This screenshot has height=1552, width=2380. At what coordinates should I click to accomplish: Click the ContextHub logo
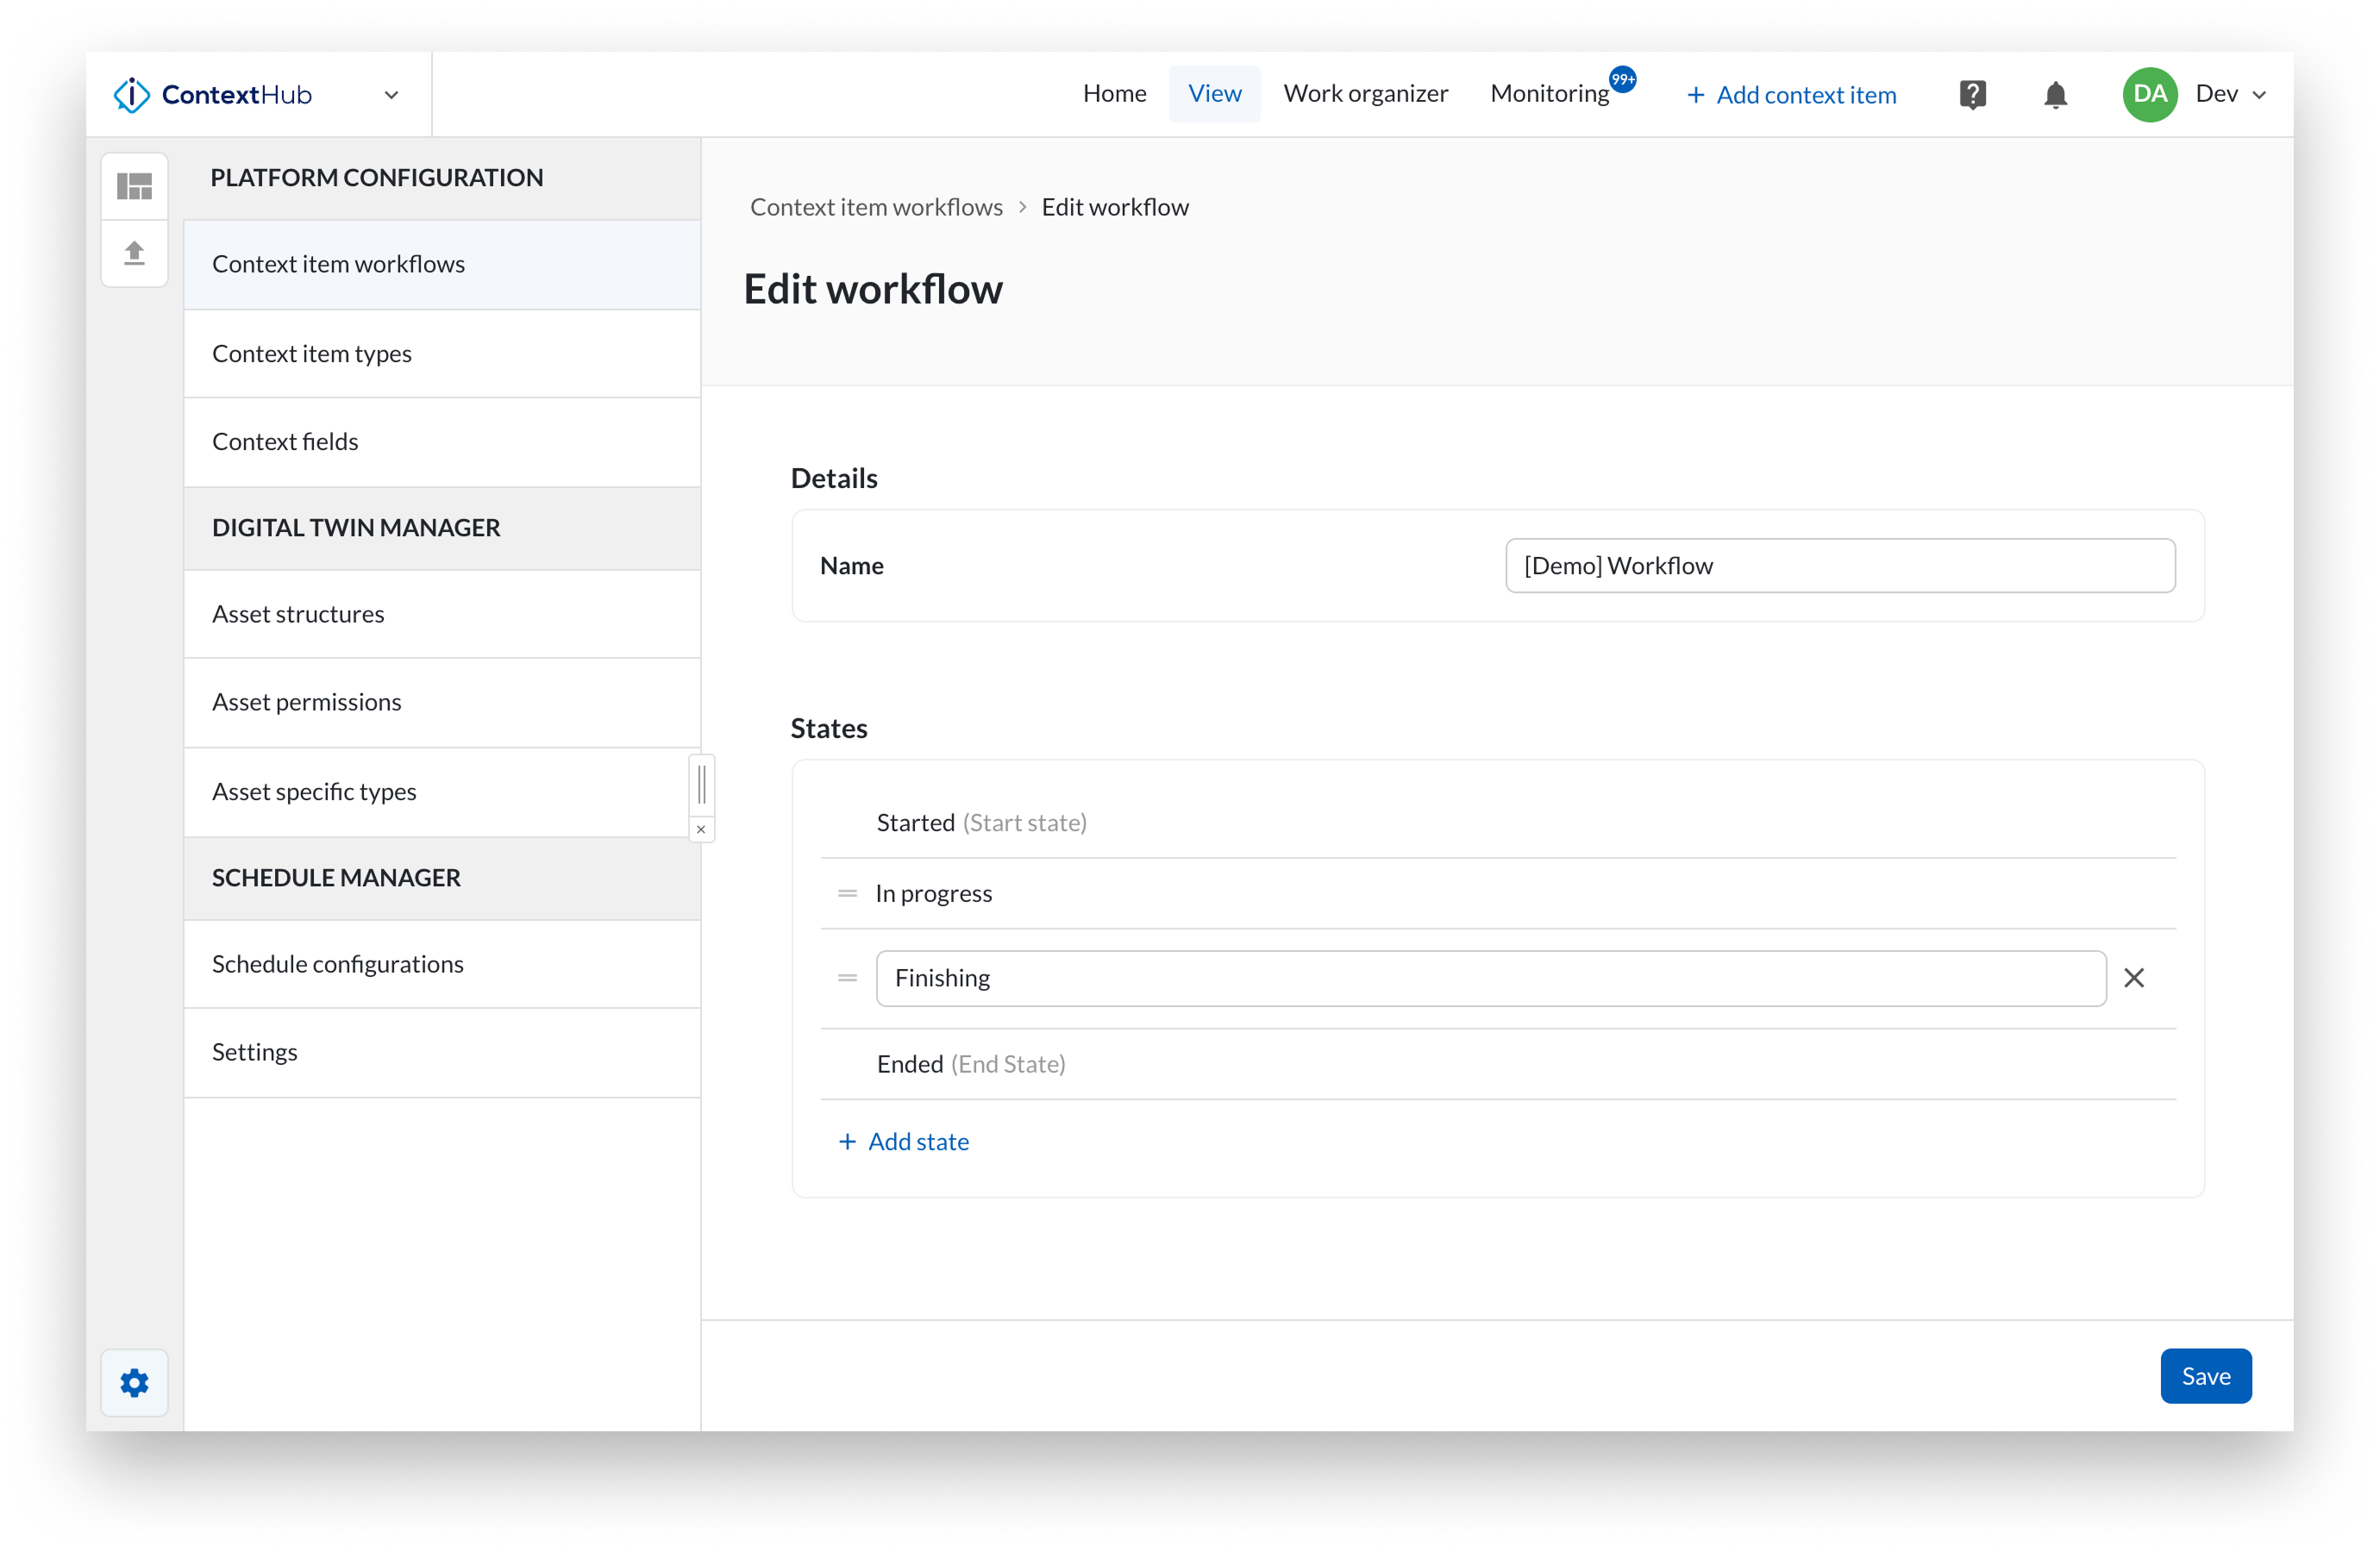213,95
